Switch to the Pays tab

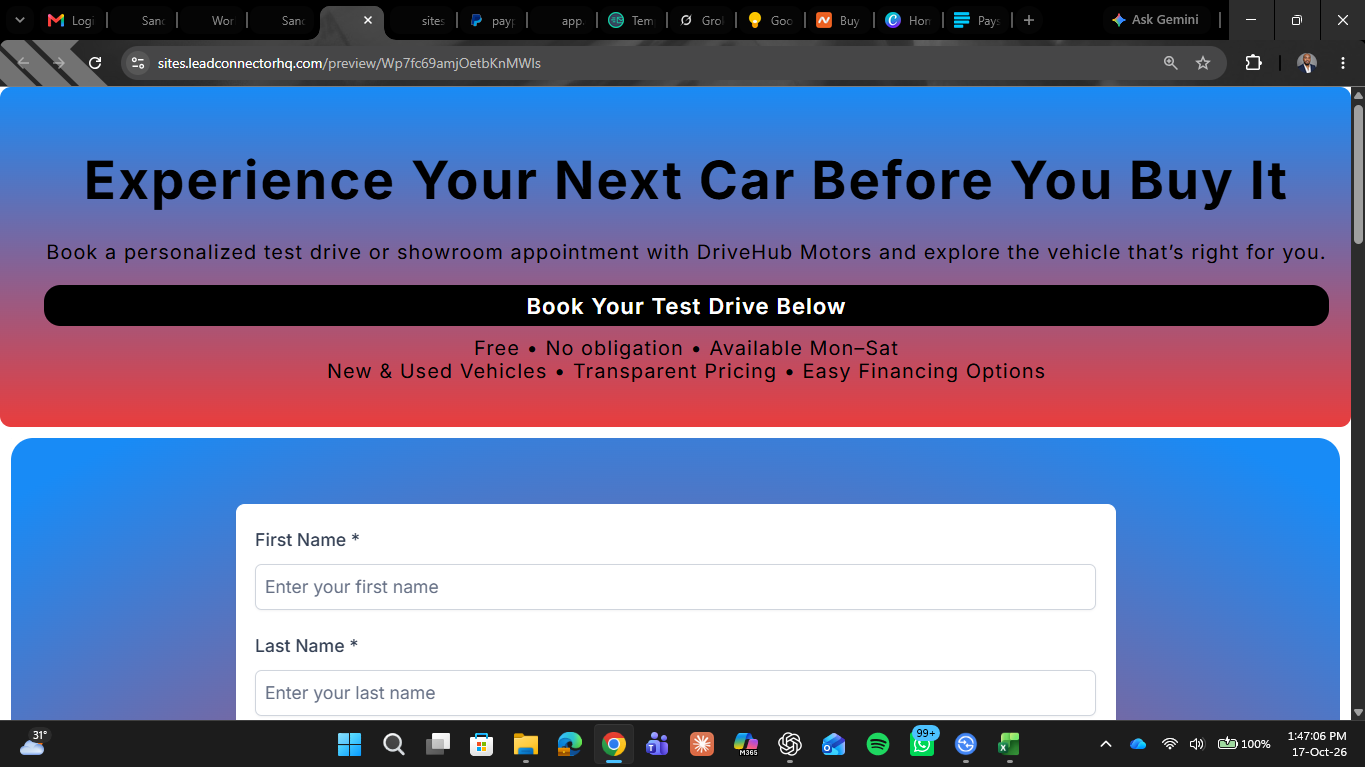[x=977, y=20]
